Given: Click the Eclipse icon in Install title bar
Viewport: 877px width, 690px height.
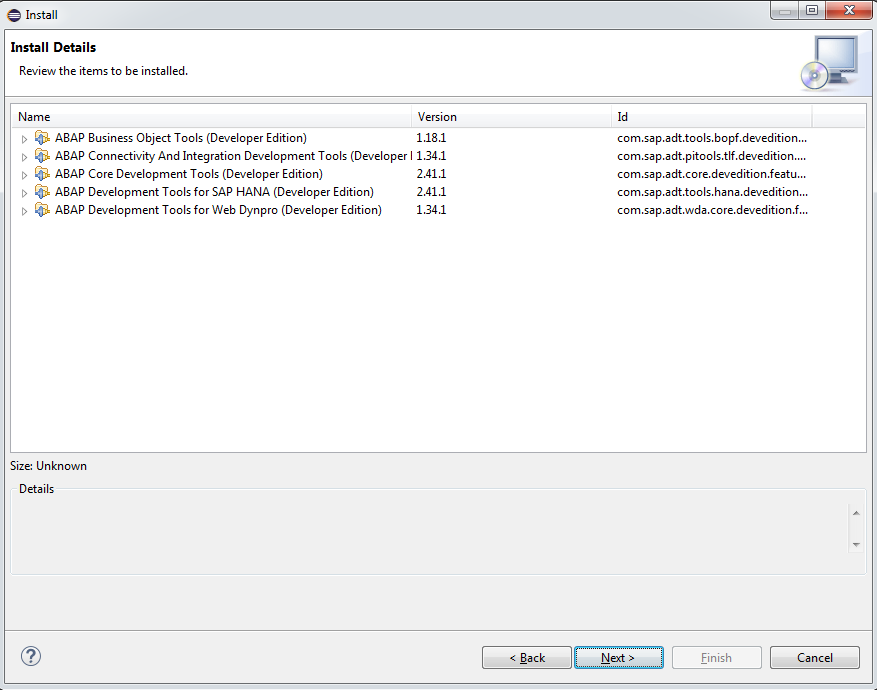Looking at the screenshot, I should (x=14, y=15).
